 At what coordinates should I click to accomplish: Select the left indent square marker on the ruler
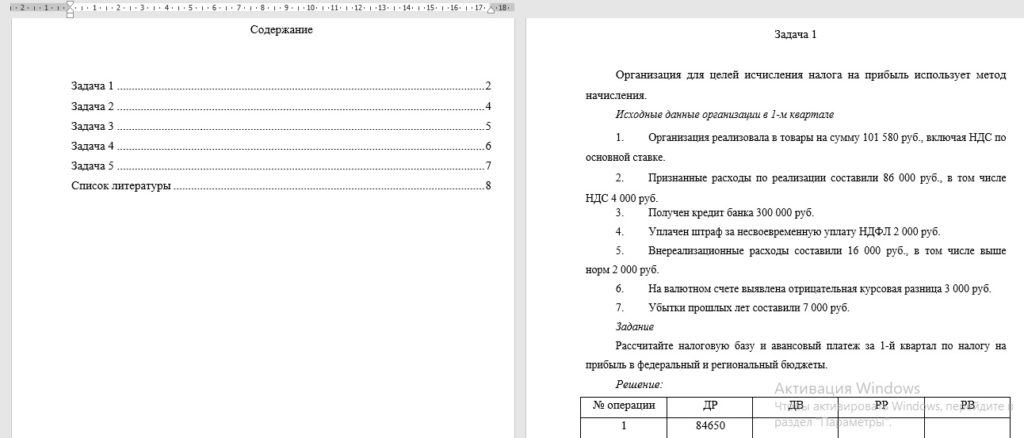click(x=71, y=14)
